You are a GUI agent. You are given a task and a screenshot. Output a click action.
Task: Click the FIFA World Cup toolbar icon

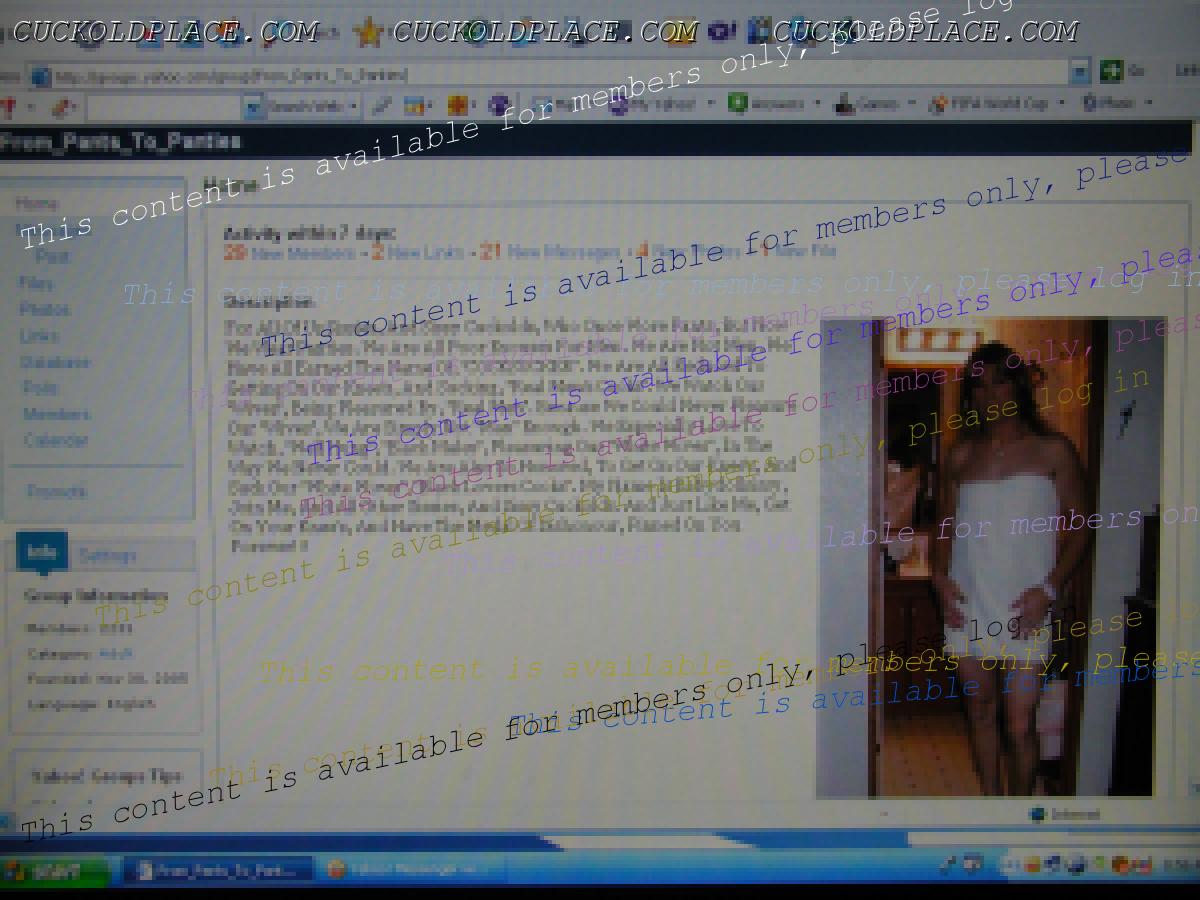[938, 103]
